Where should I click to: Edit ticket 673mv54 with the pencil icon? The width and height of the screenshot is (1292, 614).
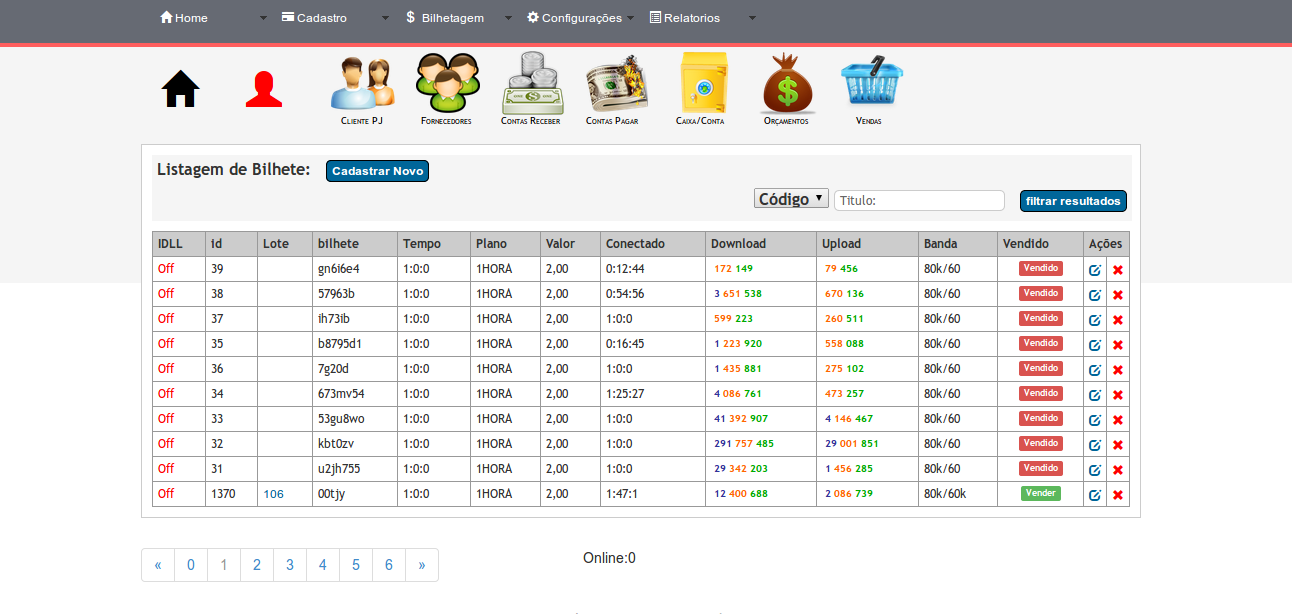[1095, 395]
